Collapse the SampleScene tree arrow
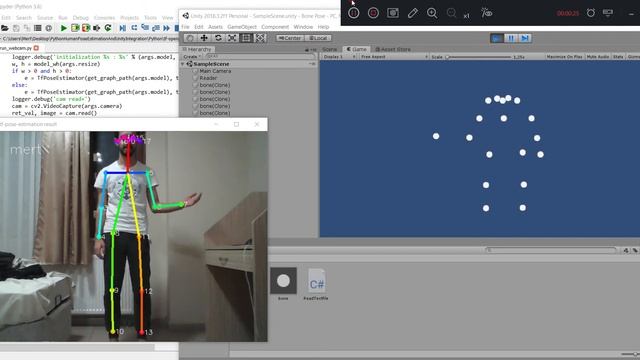The image size is (640, 360). pos(183,64)
